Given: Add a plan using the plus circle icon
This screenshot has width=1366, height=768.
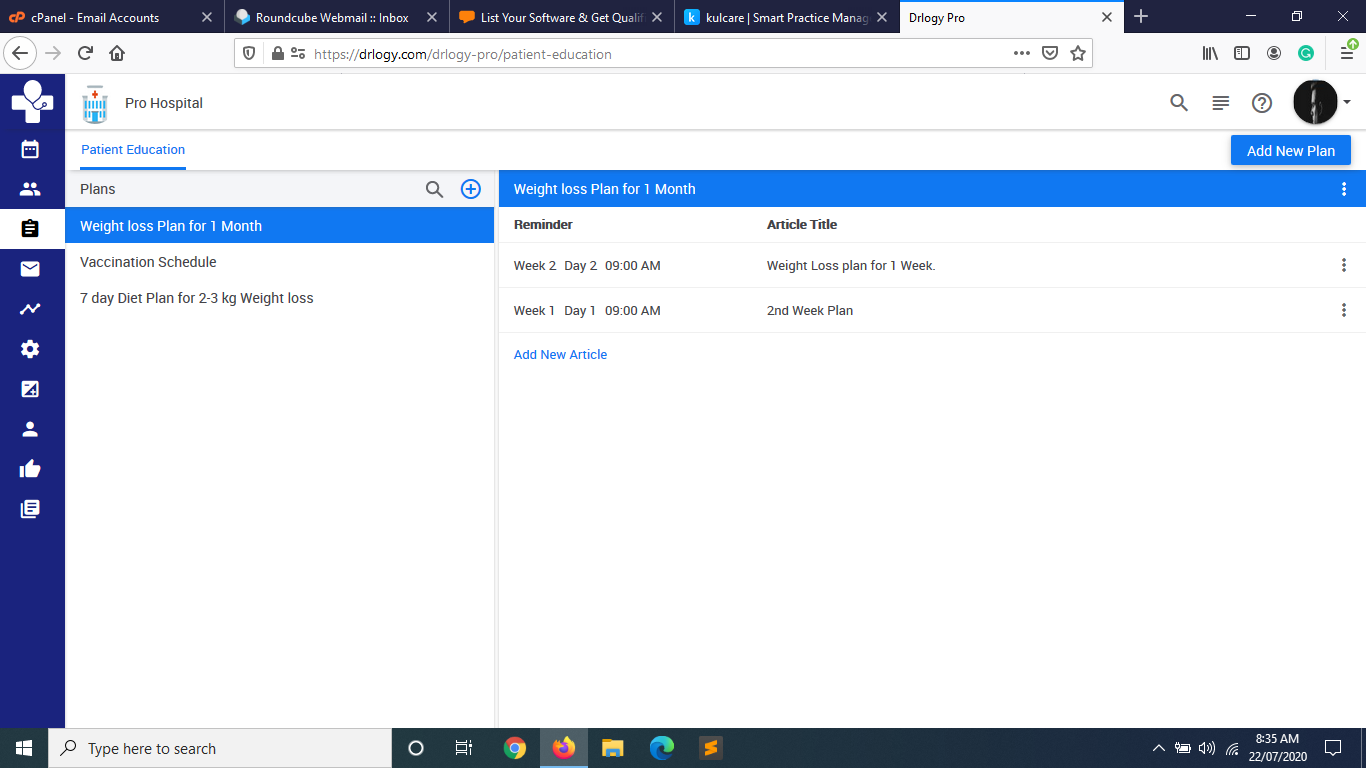Looking at the screenshot, I should pyautogui.click(x=470, y=188).
